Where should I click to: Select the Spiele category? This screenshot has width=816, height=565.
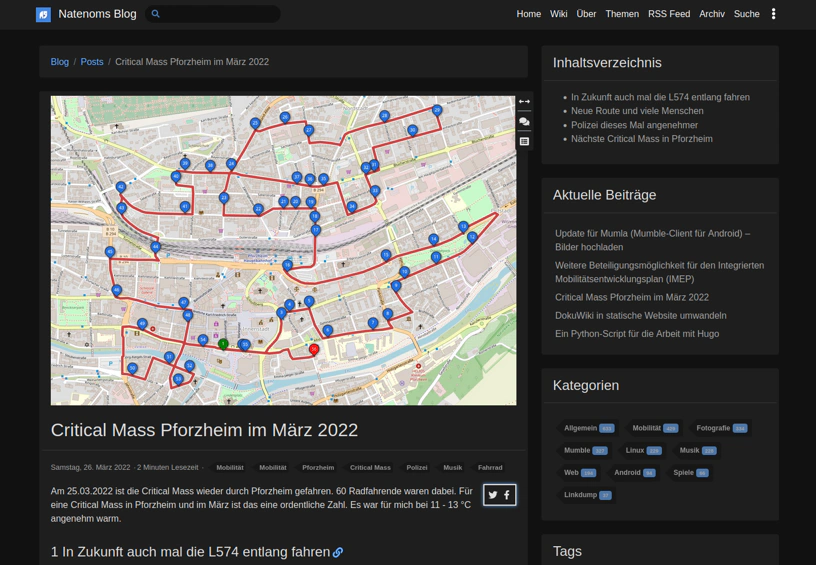pyautogui.click(x=690, y=473)
